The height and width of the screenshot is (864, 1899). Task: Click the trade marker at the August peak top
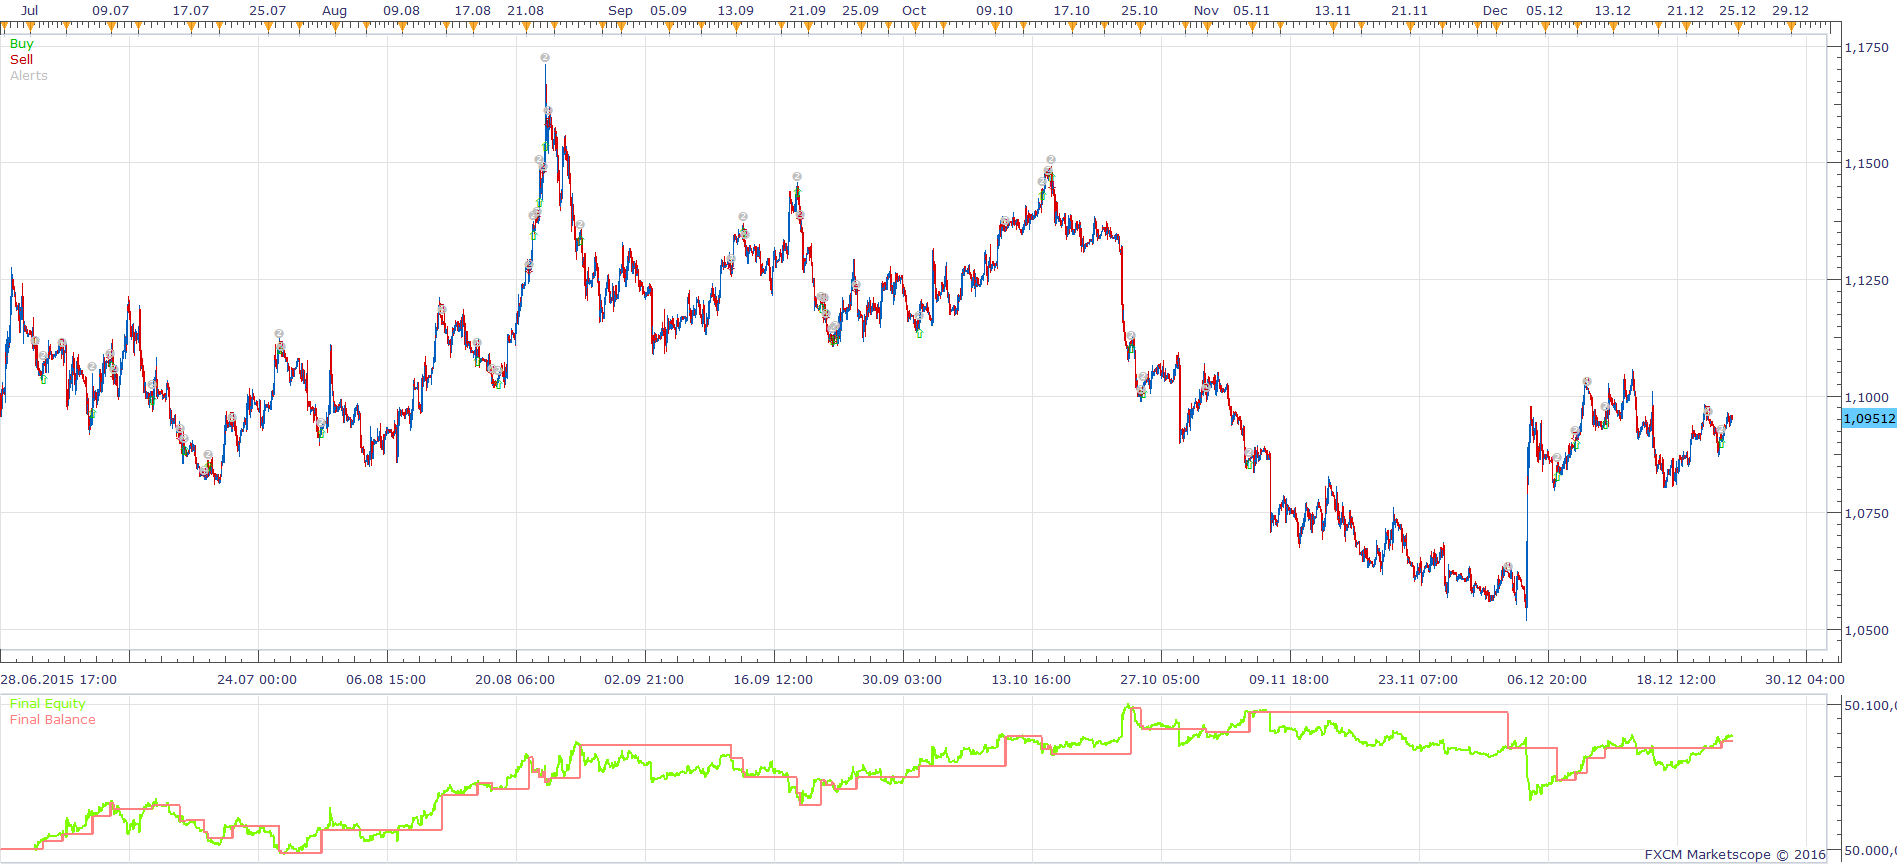click(545, 58)
